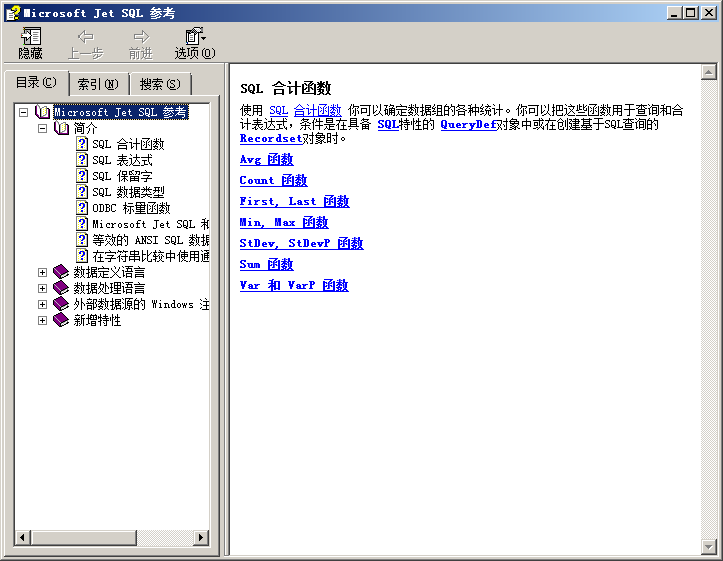Follow the QueryDef link in the paragraph
The image size is (723, 561).
(468, 124)
